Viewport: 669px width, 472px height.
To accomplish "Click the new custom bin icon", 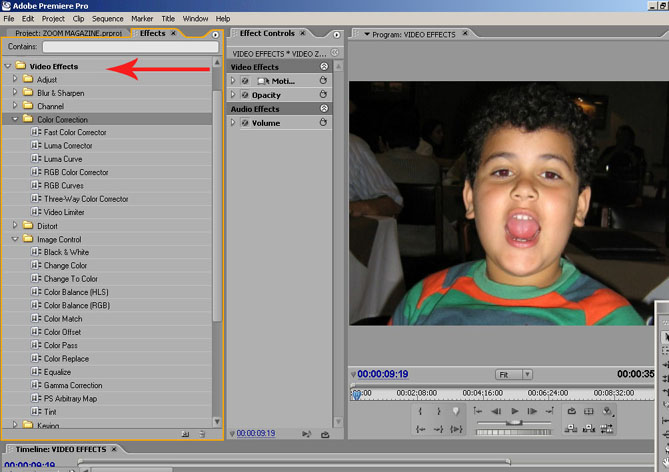I will tap(186, 434).
